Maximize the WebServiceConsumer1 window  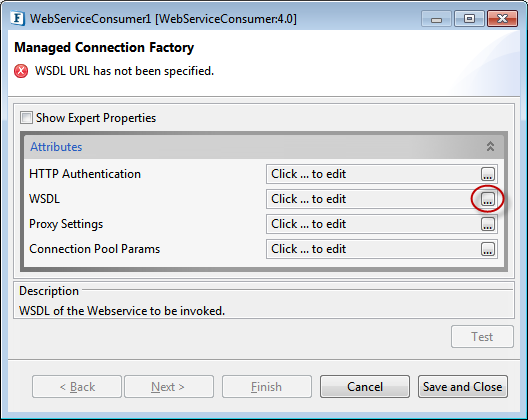click(x=469, y=19)
